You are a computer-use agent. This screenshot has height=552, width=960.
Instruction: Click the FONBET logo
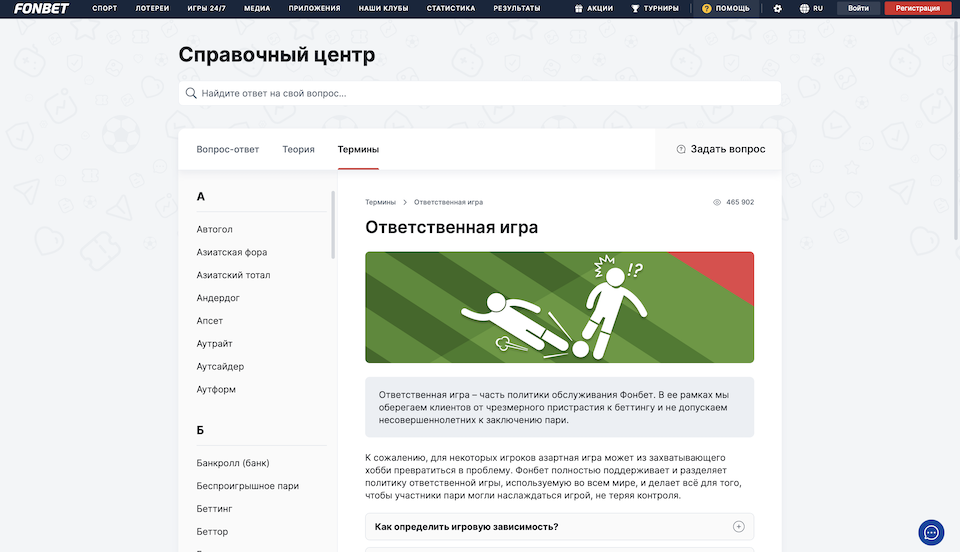pos(41,9)
